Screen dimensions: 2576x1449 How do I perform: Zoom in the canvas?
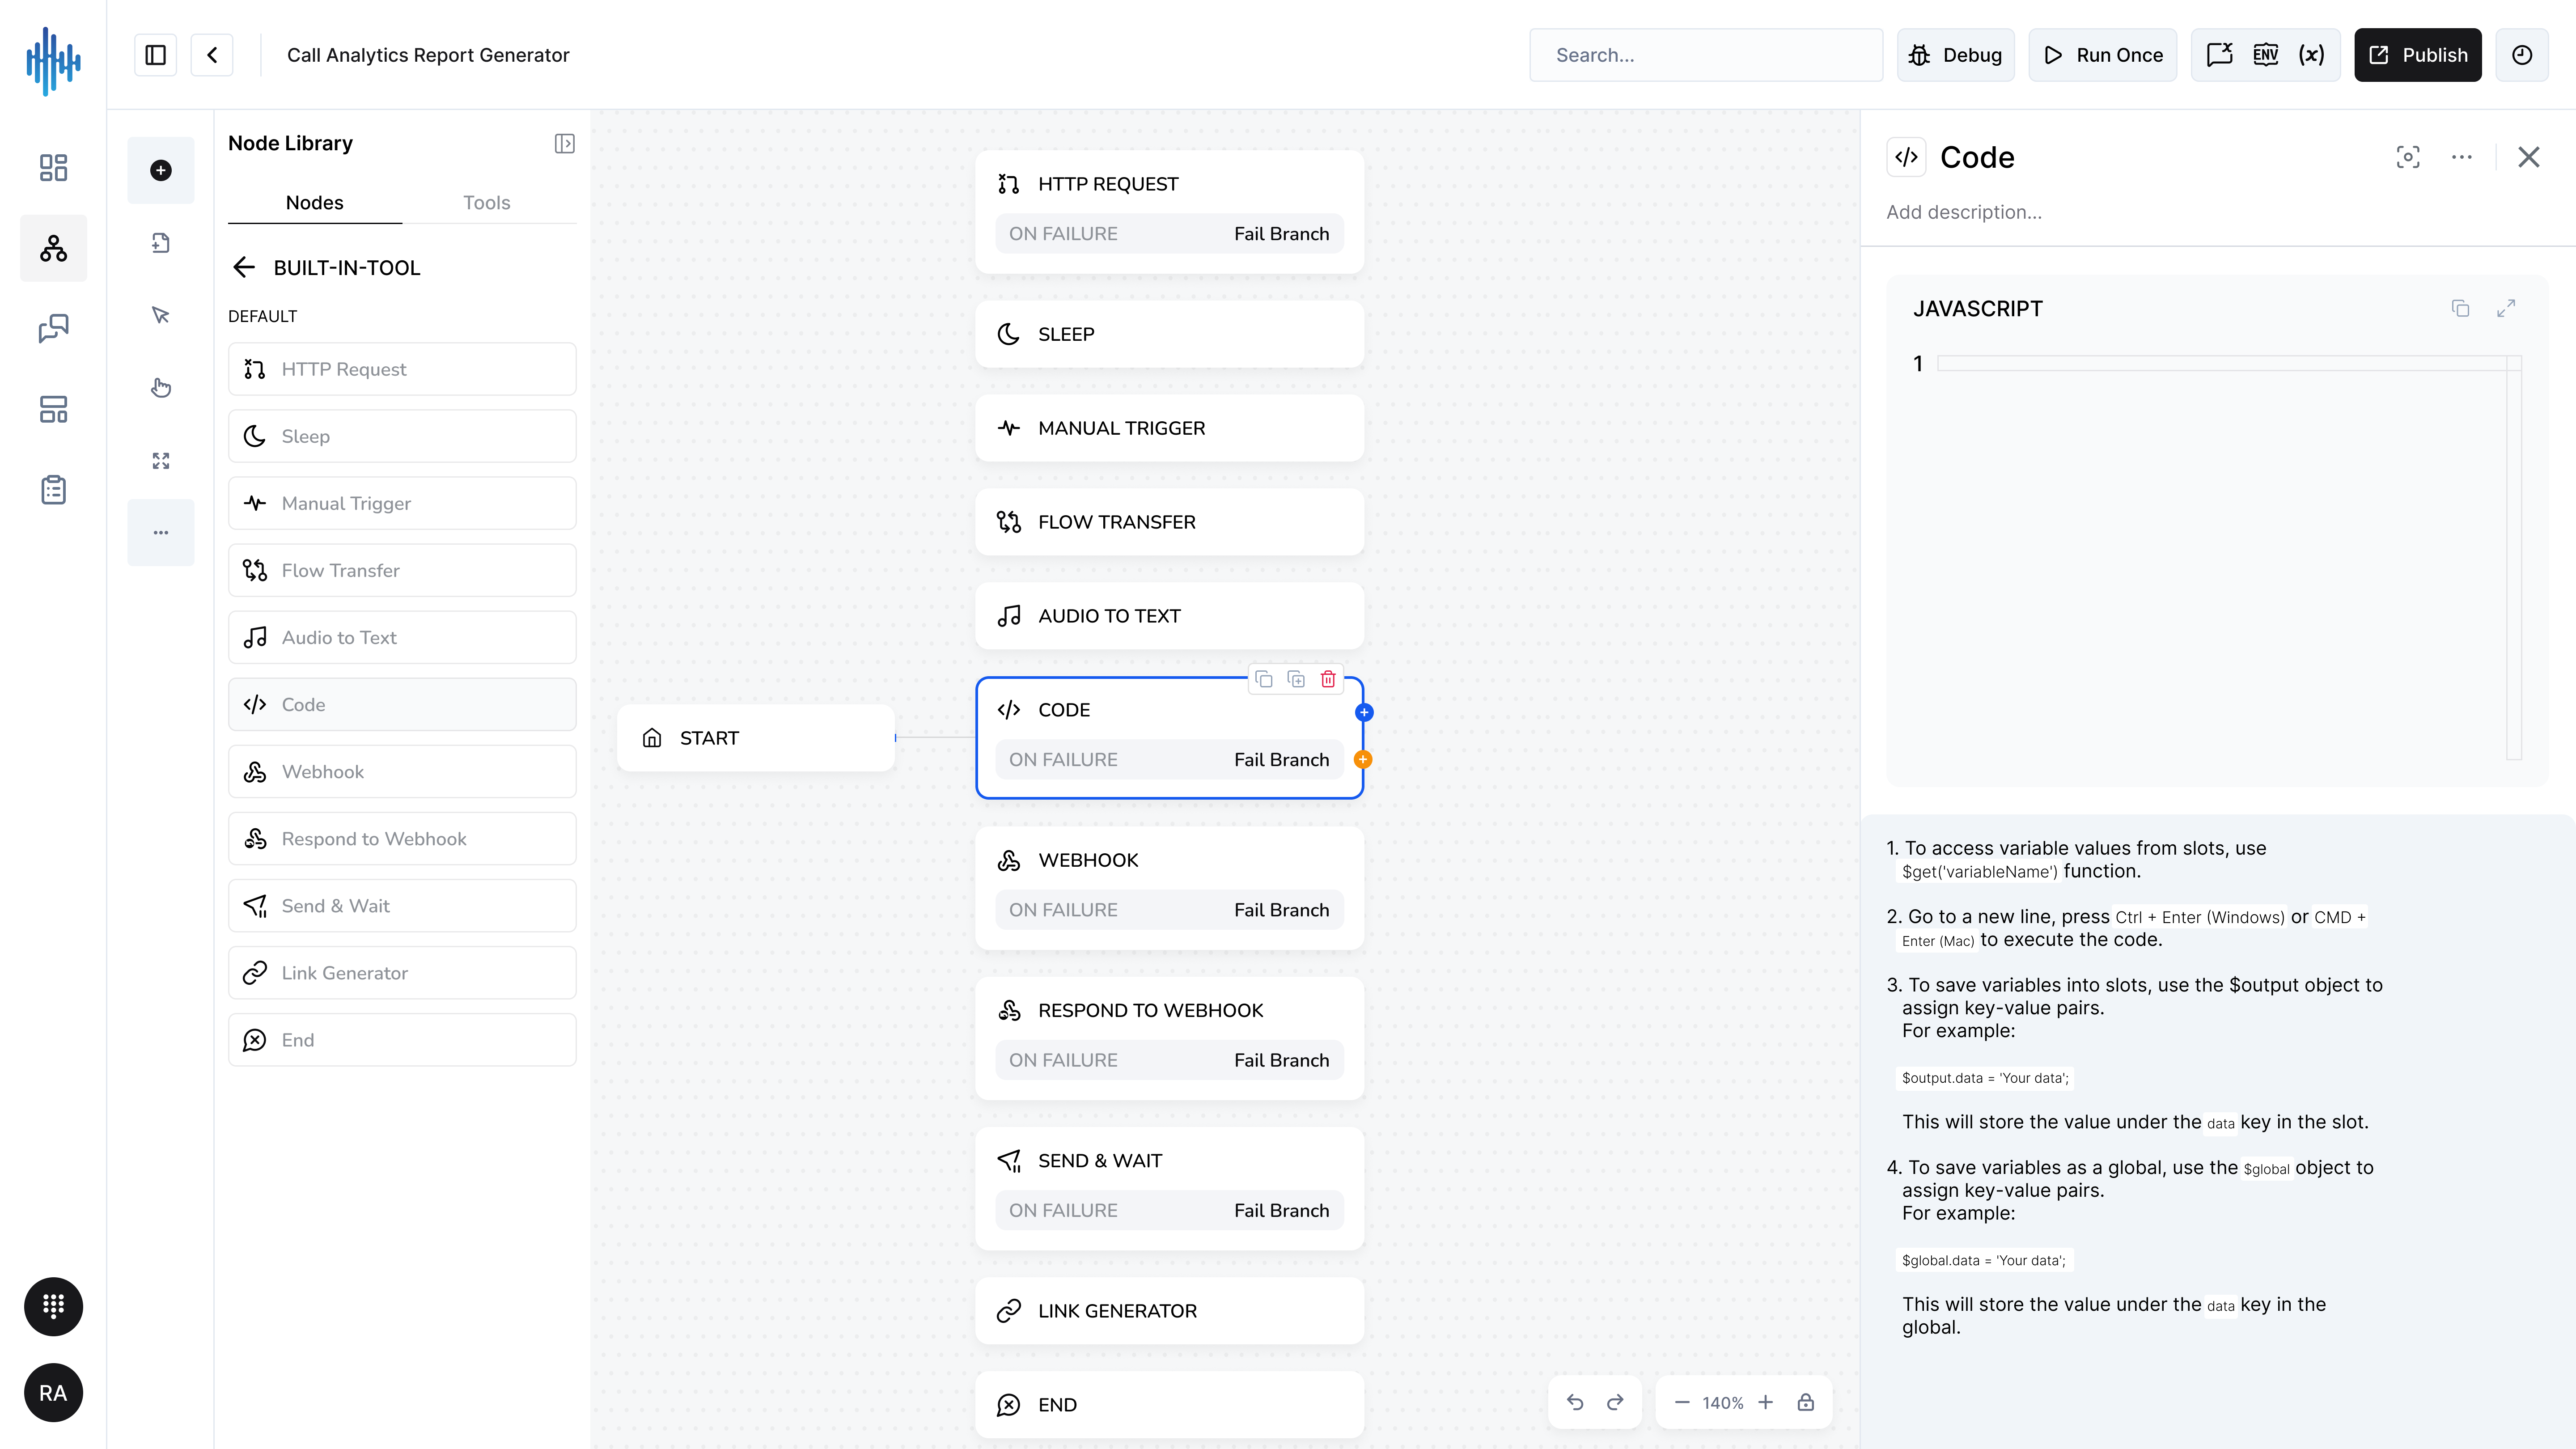click(1766, 1403)
